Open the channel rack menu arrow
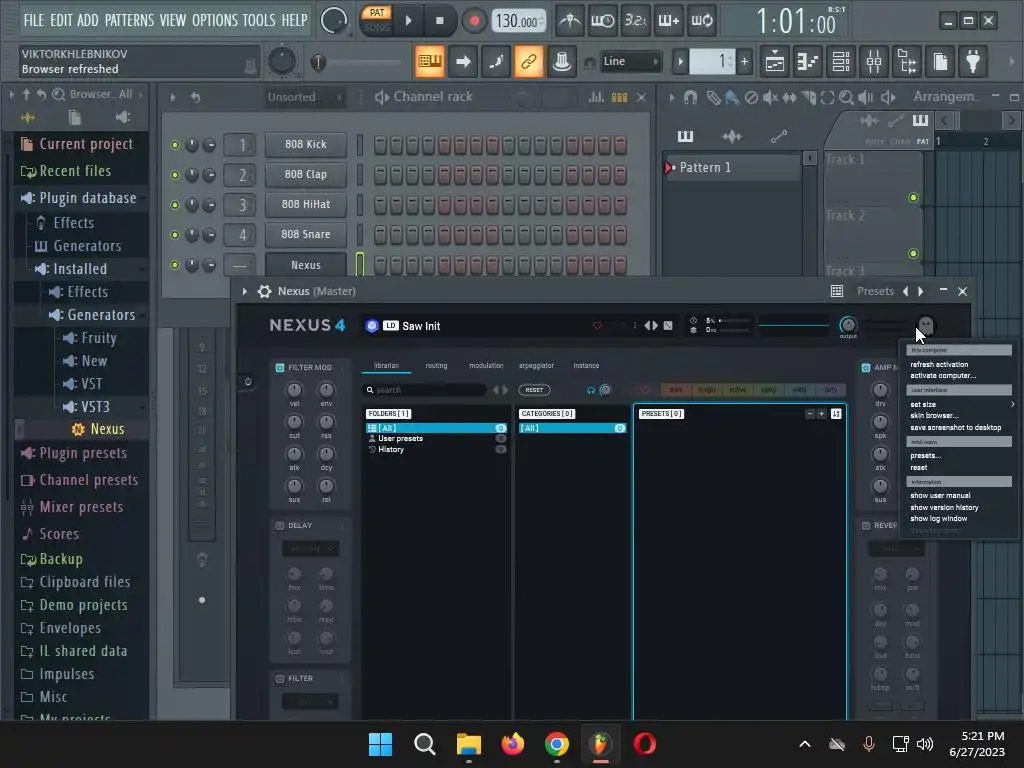The width and height of the screenshot is (1024, 768). (x=173, y=97)
